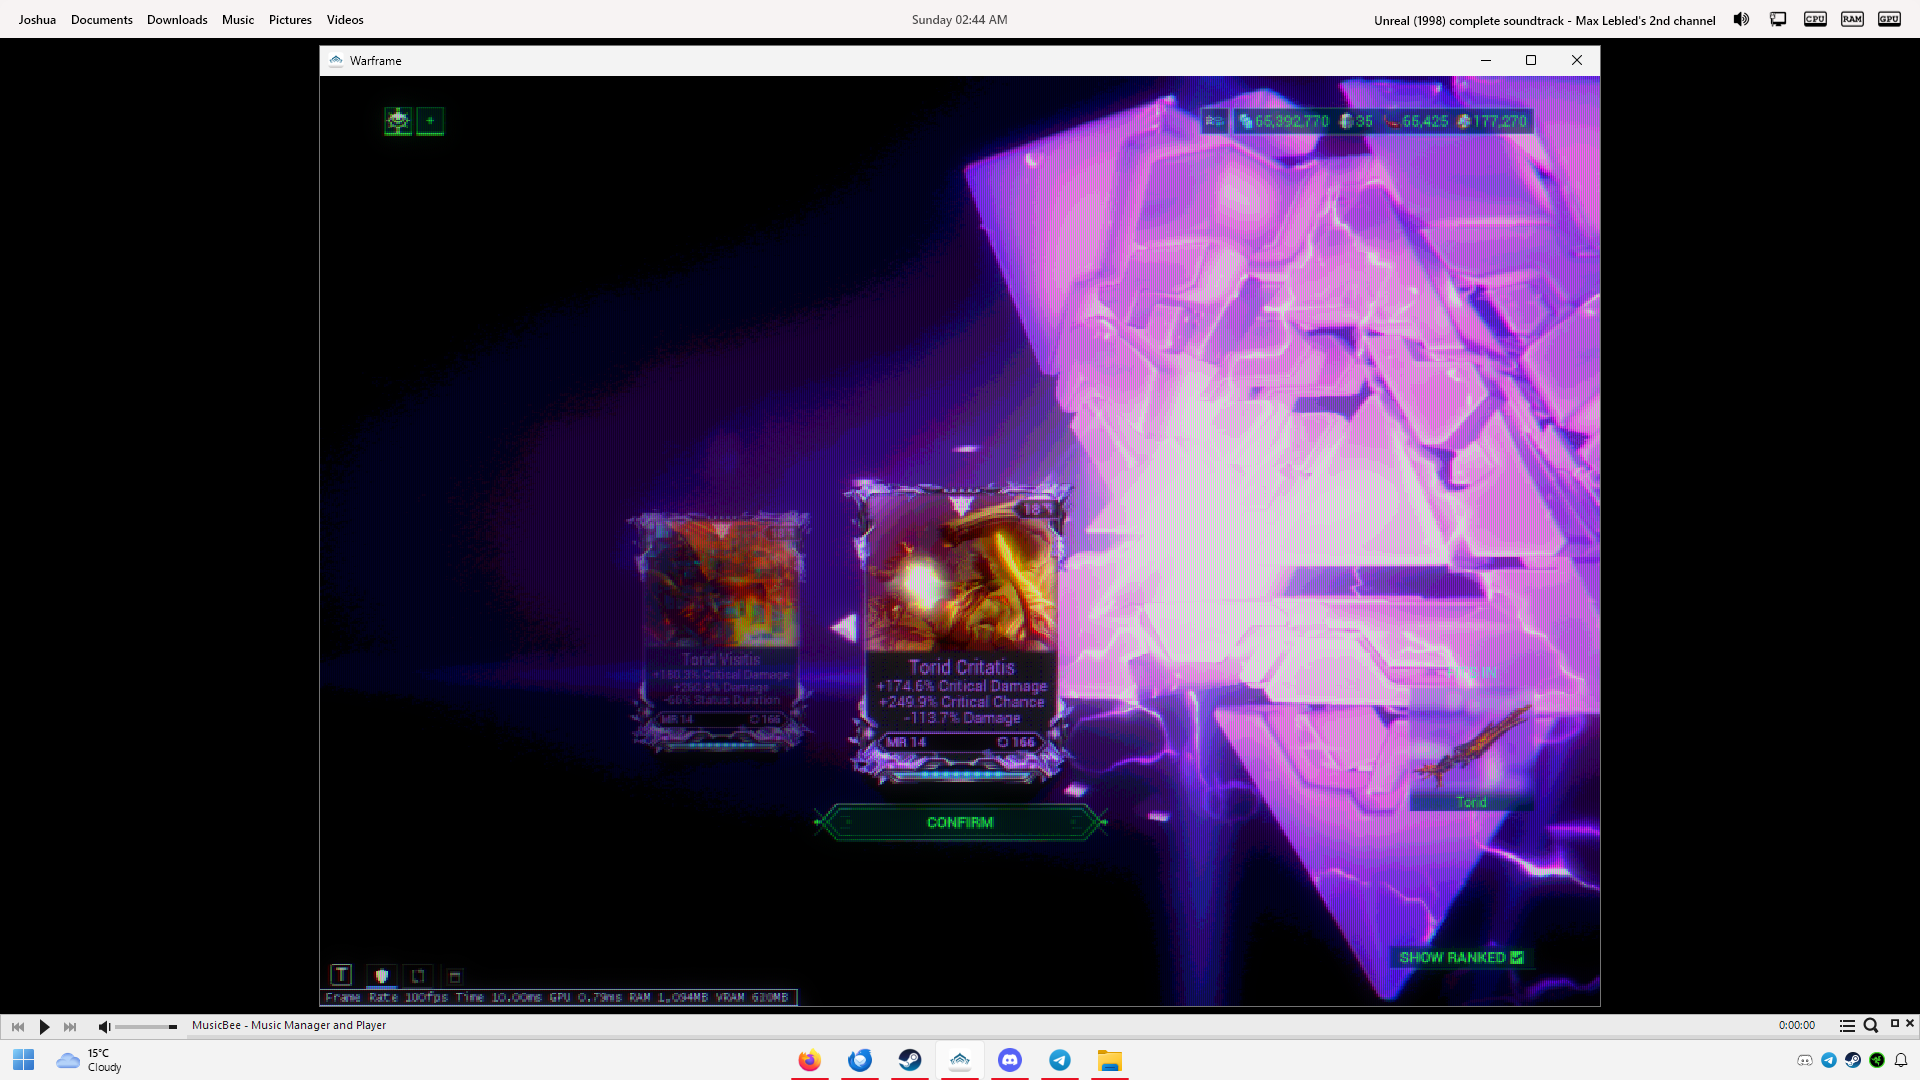
Task: Click the Razer system tray icon
Action: (x=1877, y=1060)
